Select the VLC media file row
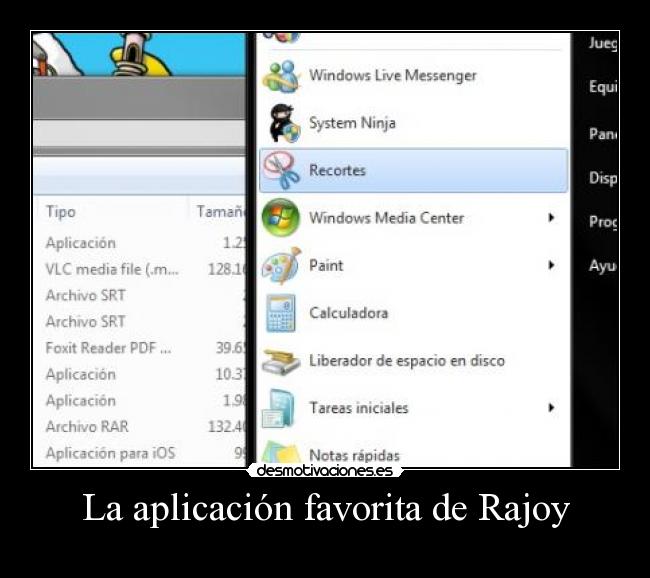 coord(141,270)
